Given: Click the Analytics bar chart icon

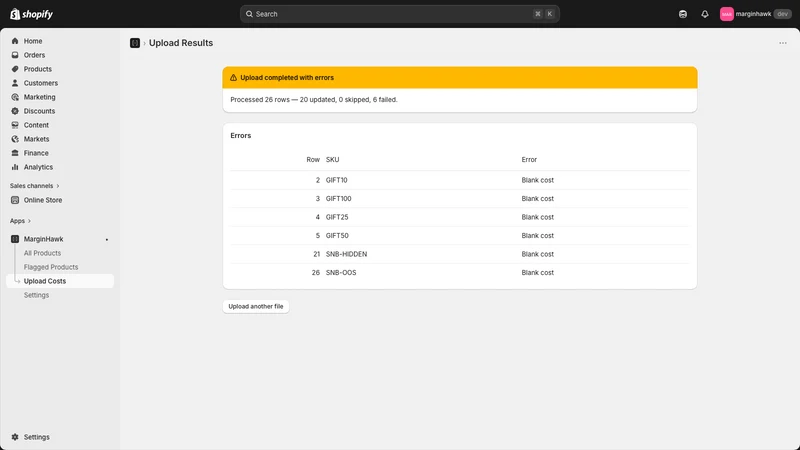Looking at the screenshot, I should pyautogui.click(x=15, y=167).
